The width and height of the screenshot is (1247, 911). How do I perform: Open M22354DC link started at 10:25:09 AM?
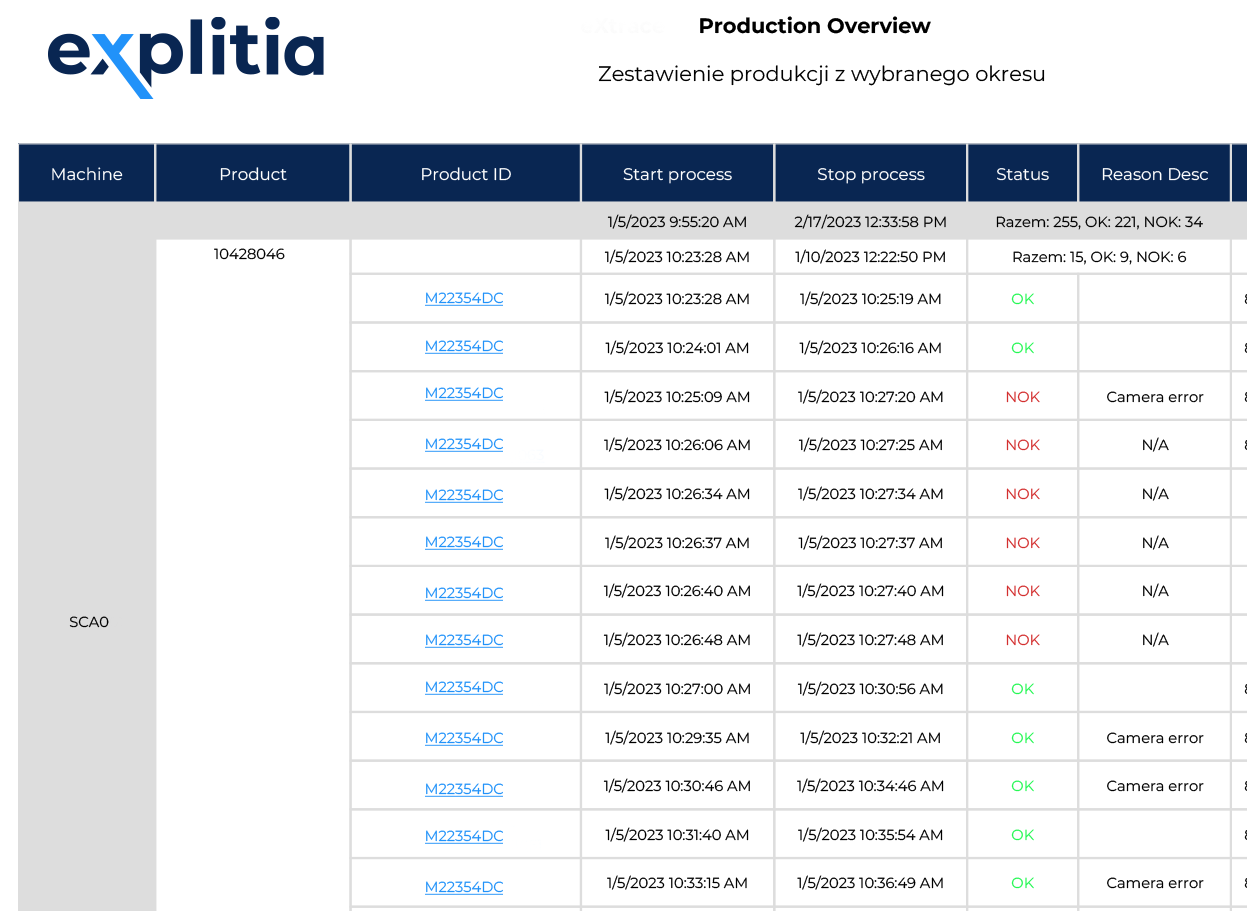pos(464,393)
